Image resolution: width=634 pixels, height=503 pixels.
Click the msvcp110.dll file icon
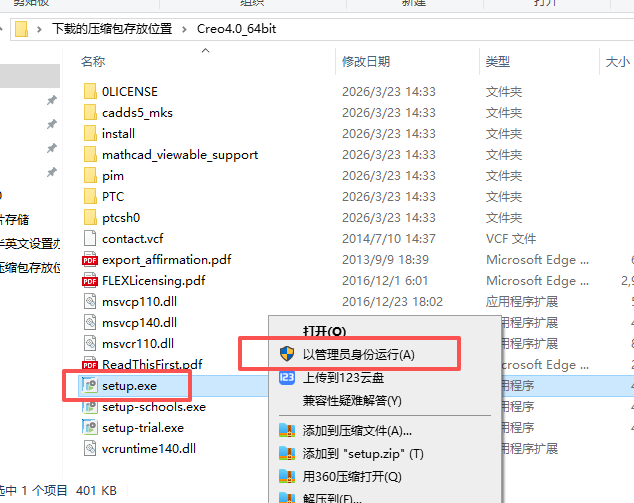(90, 302)
